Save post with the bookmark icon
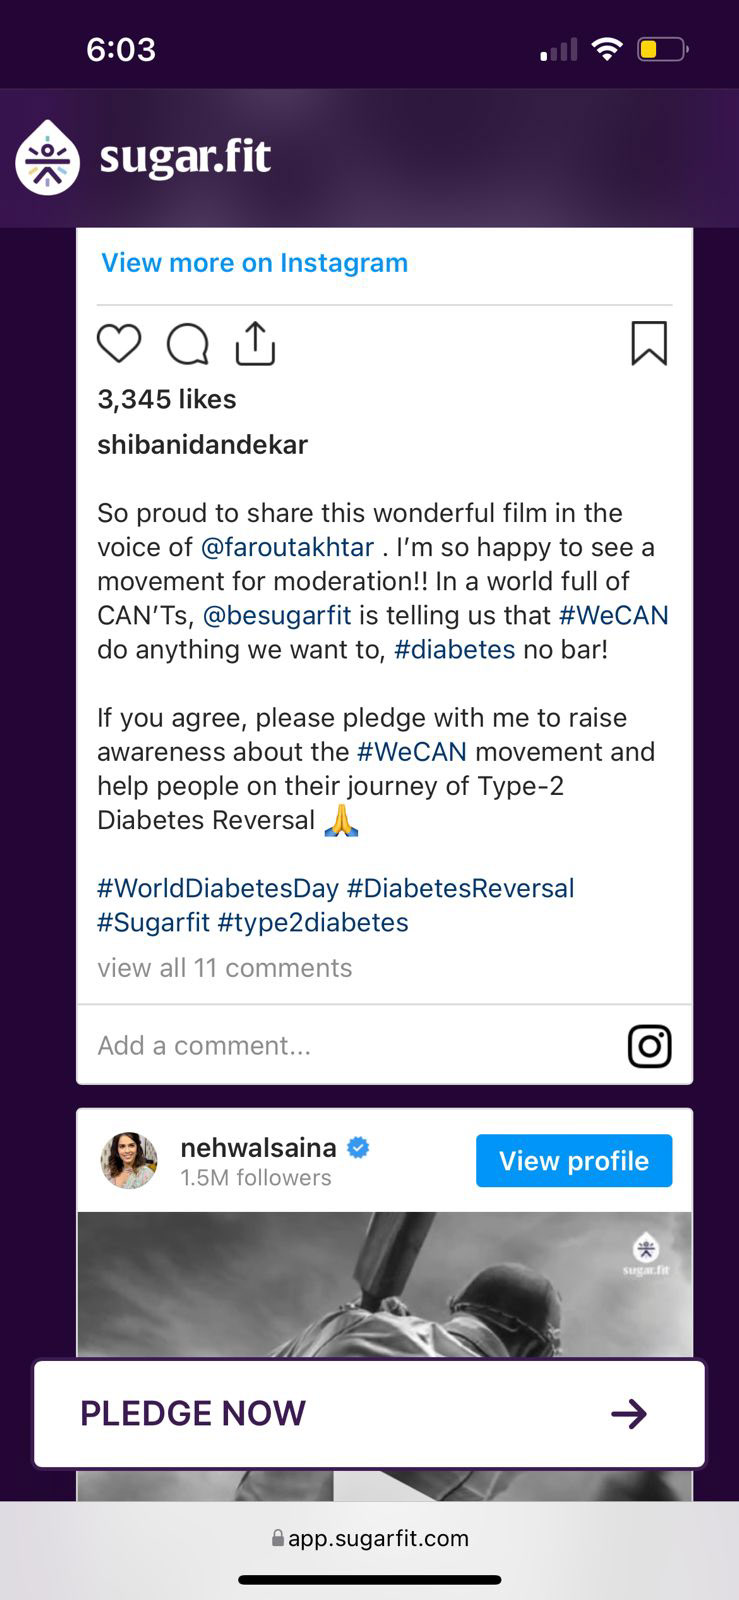 pos(649,343)
